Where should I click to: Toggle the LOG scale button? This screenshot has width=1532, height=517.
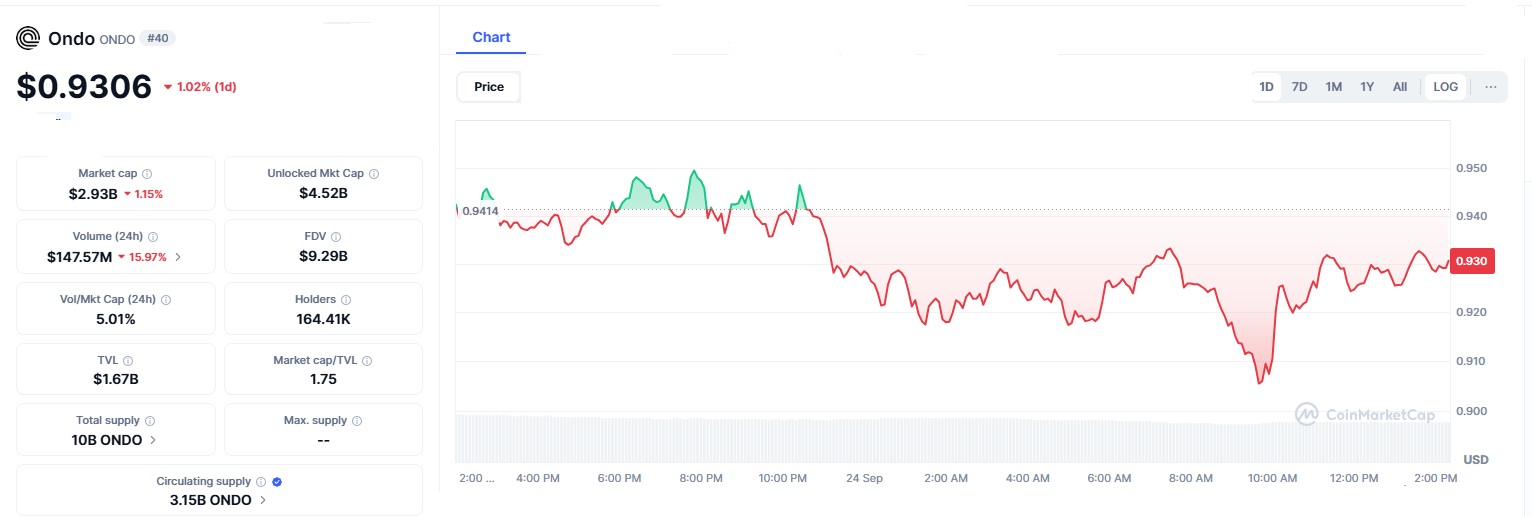pos(1446,87)
